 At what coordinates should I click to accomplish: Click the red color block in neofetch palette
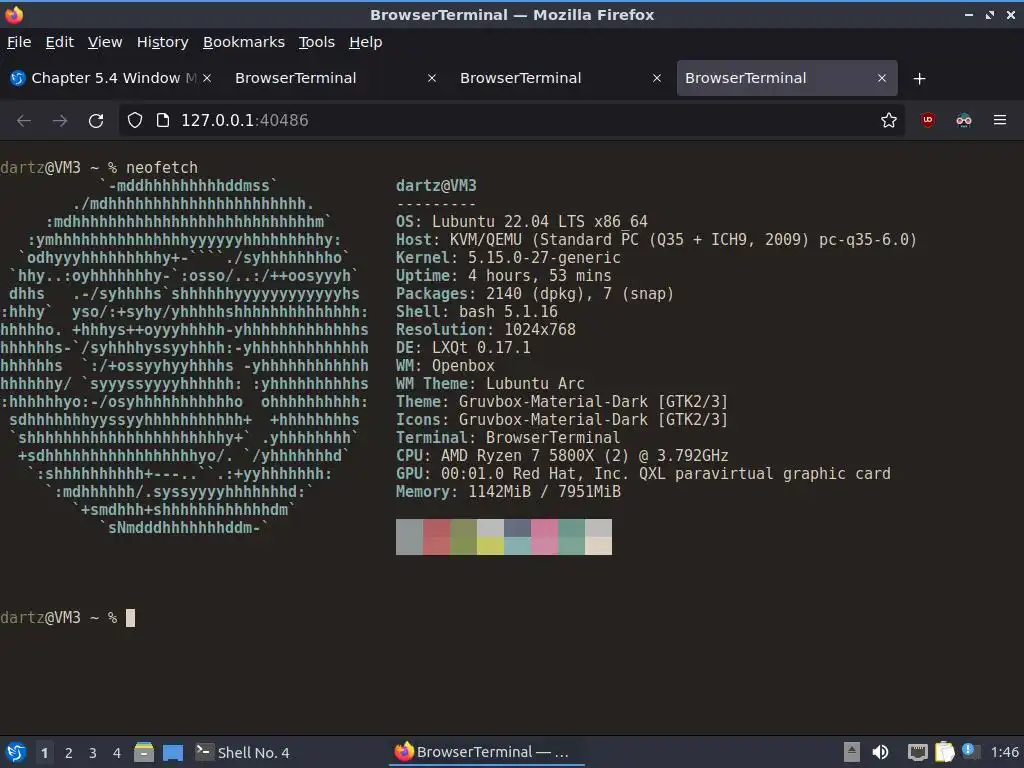click(x=436, y=537)
